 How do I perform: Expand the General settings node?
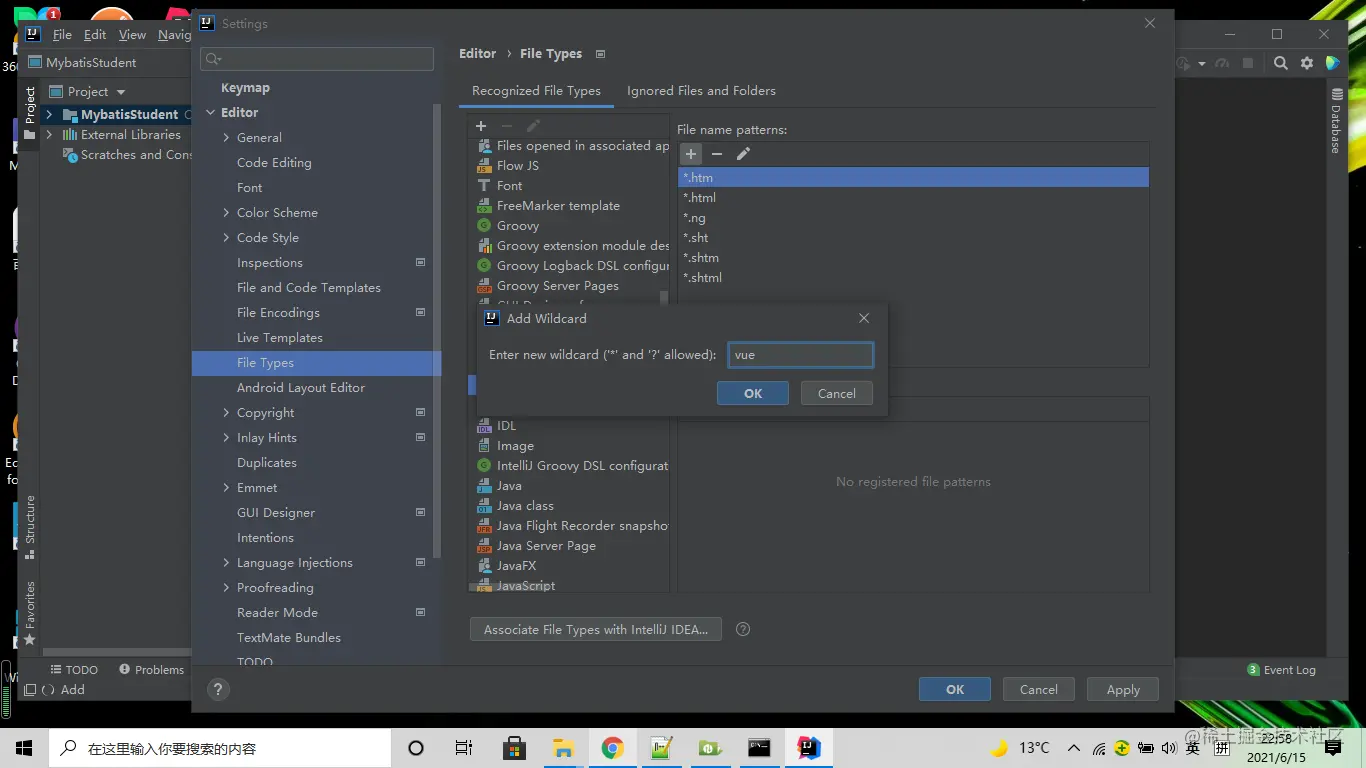[227, 138]
